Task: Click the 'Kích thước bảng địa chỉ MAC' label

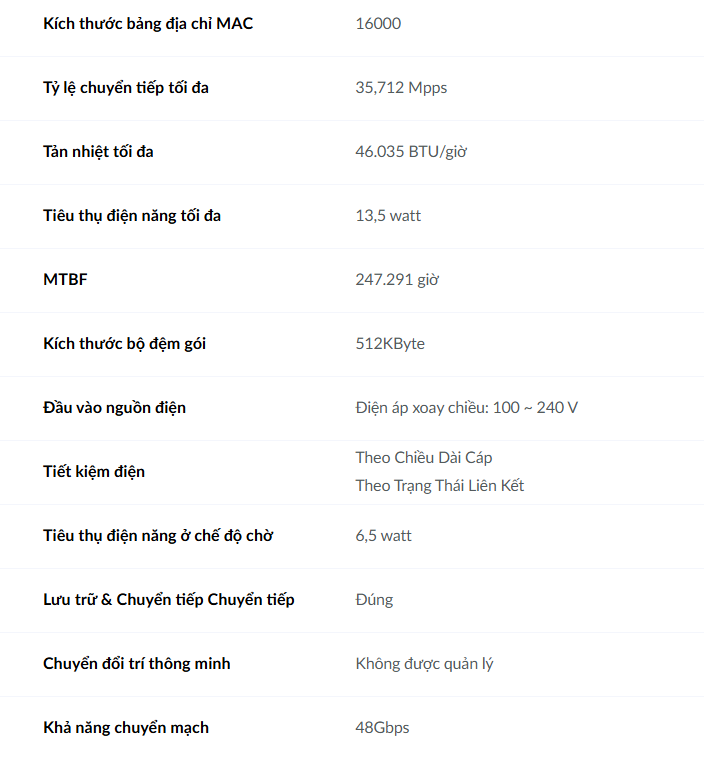Action: pos(148,24)
